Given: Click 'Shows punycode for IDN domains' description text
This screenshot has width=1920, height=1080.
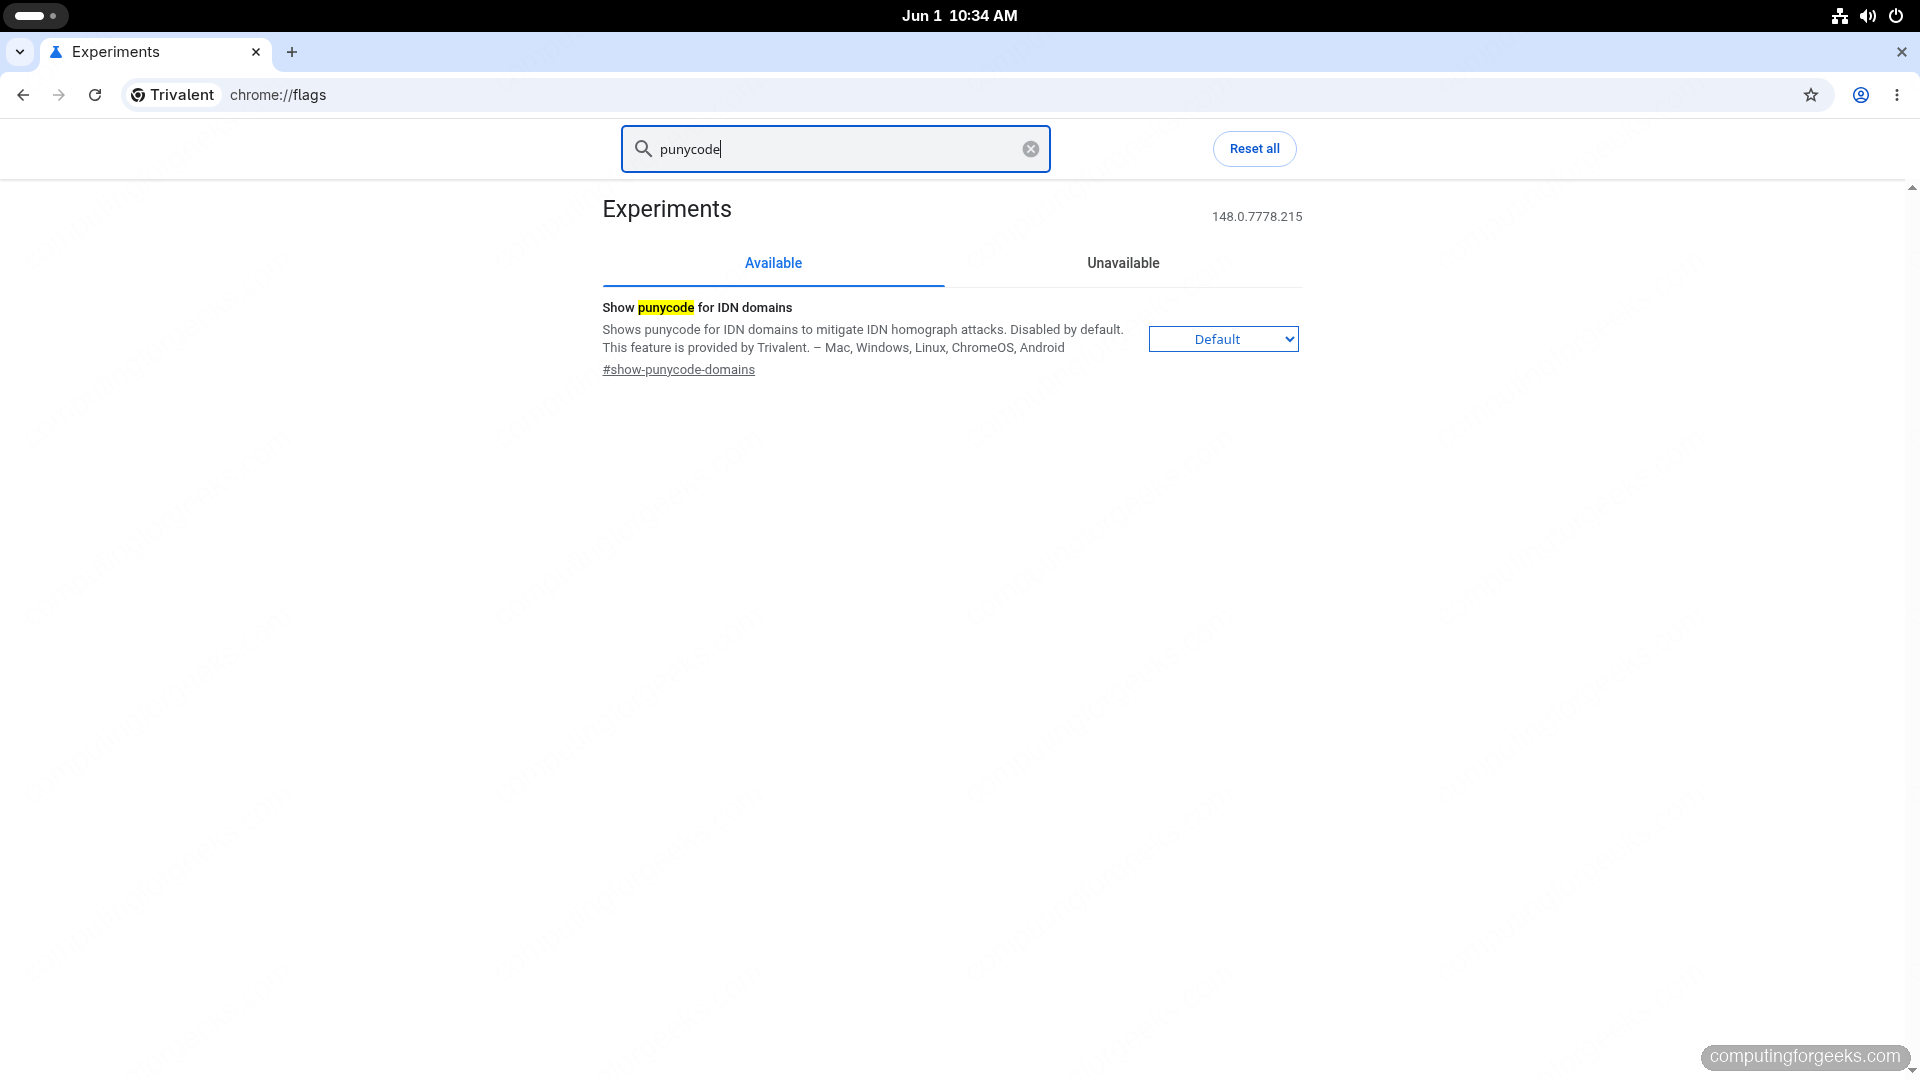Looking at the screenshot, I should (x=863, y=339).
